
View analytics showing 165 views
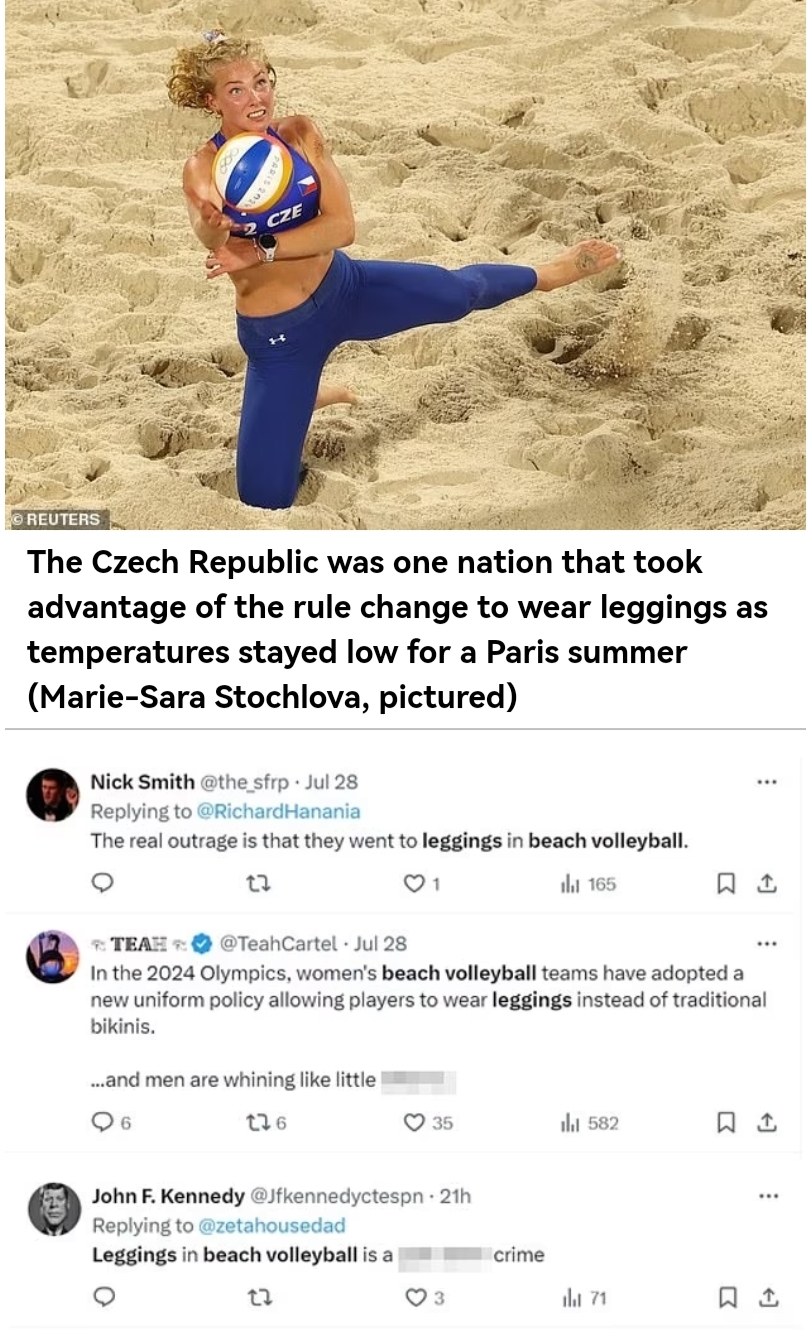589,883
